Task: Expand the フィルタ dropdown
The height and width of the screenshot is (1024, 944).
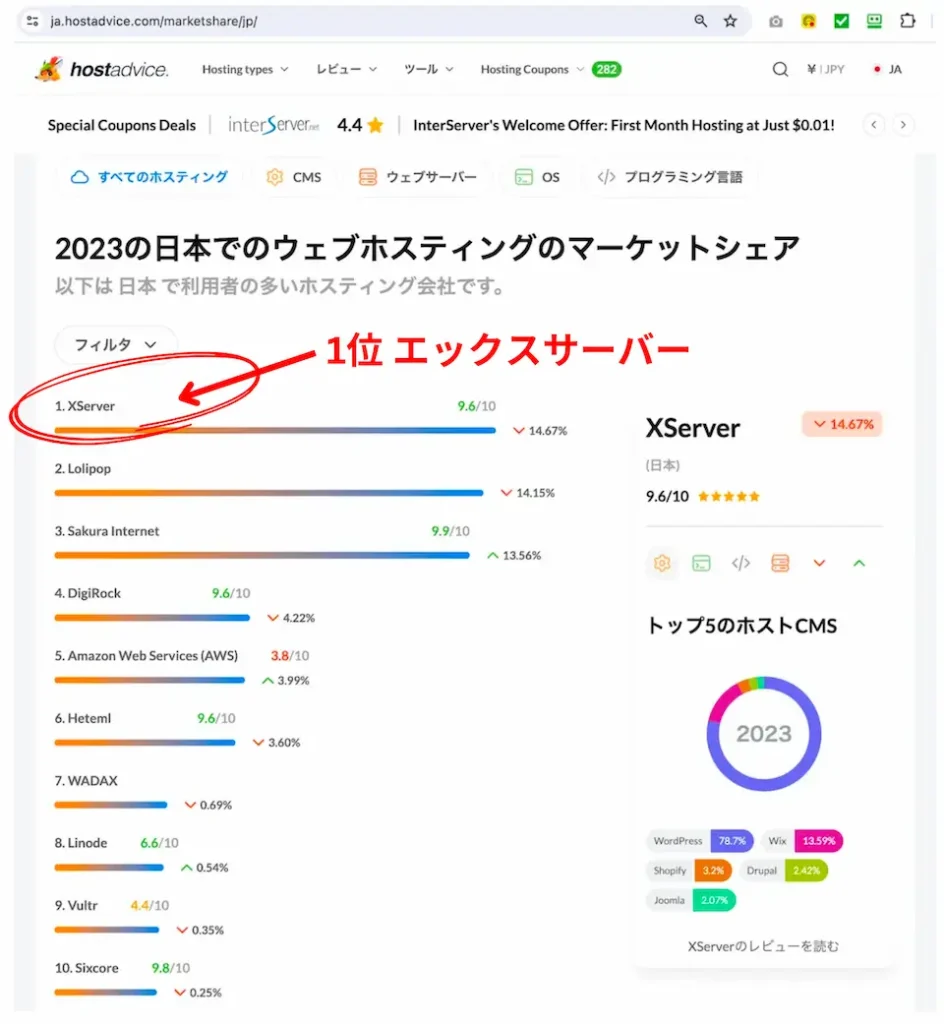Action: (x=116, y=344)
